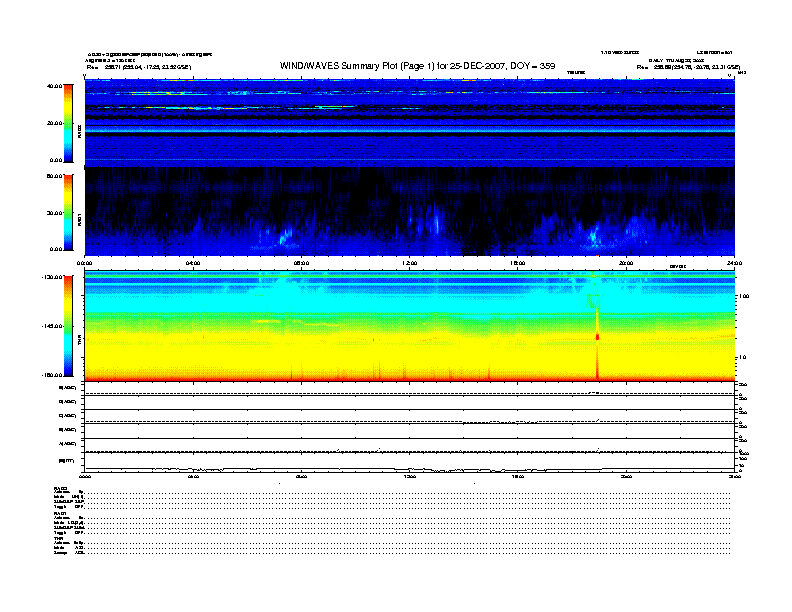This screenshot has width=792, height=612.
Task: Click the TNR spectrogram panel
Action: (x=410, y=326)
